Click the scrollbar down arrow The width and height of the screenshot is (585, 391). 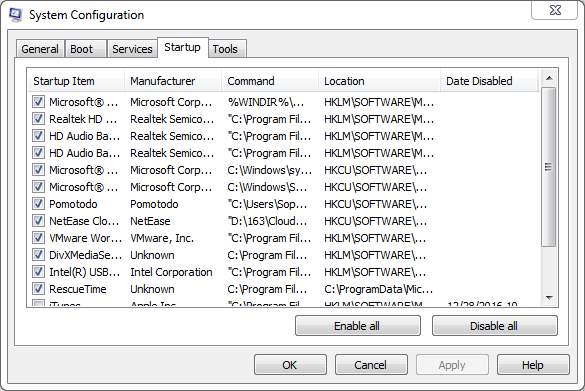point(549,297)
